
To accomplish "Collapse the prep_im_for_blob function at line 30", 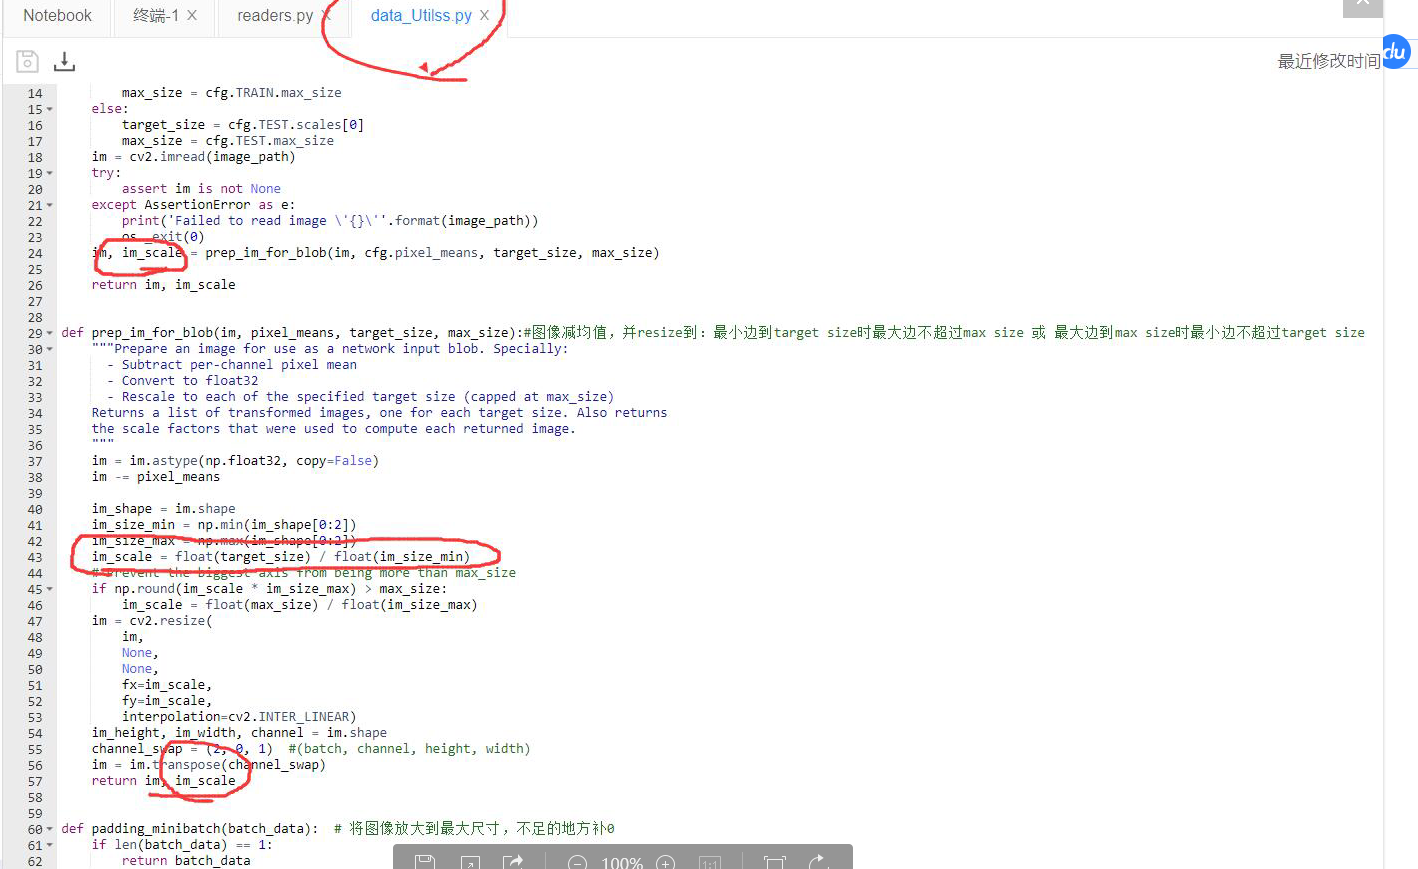I will tap(48, 348).
